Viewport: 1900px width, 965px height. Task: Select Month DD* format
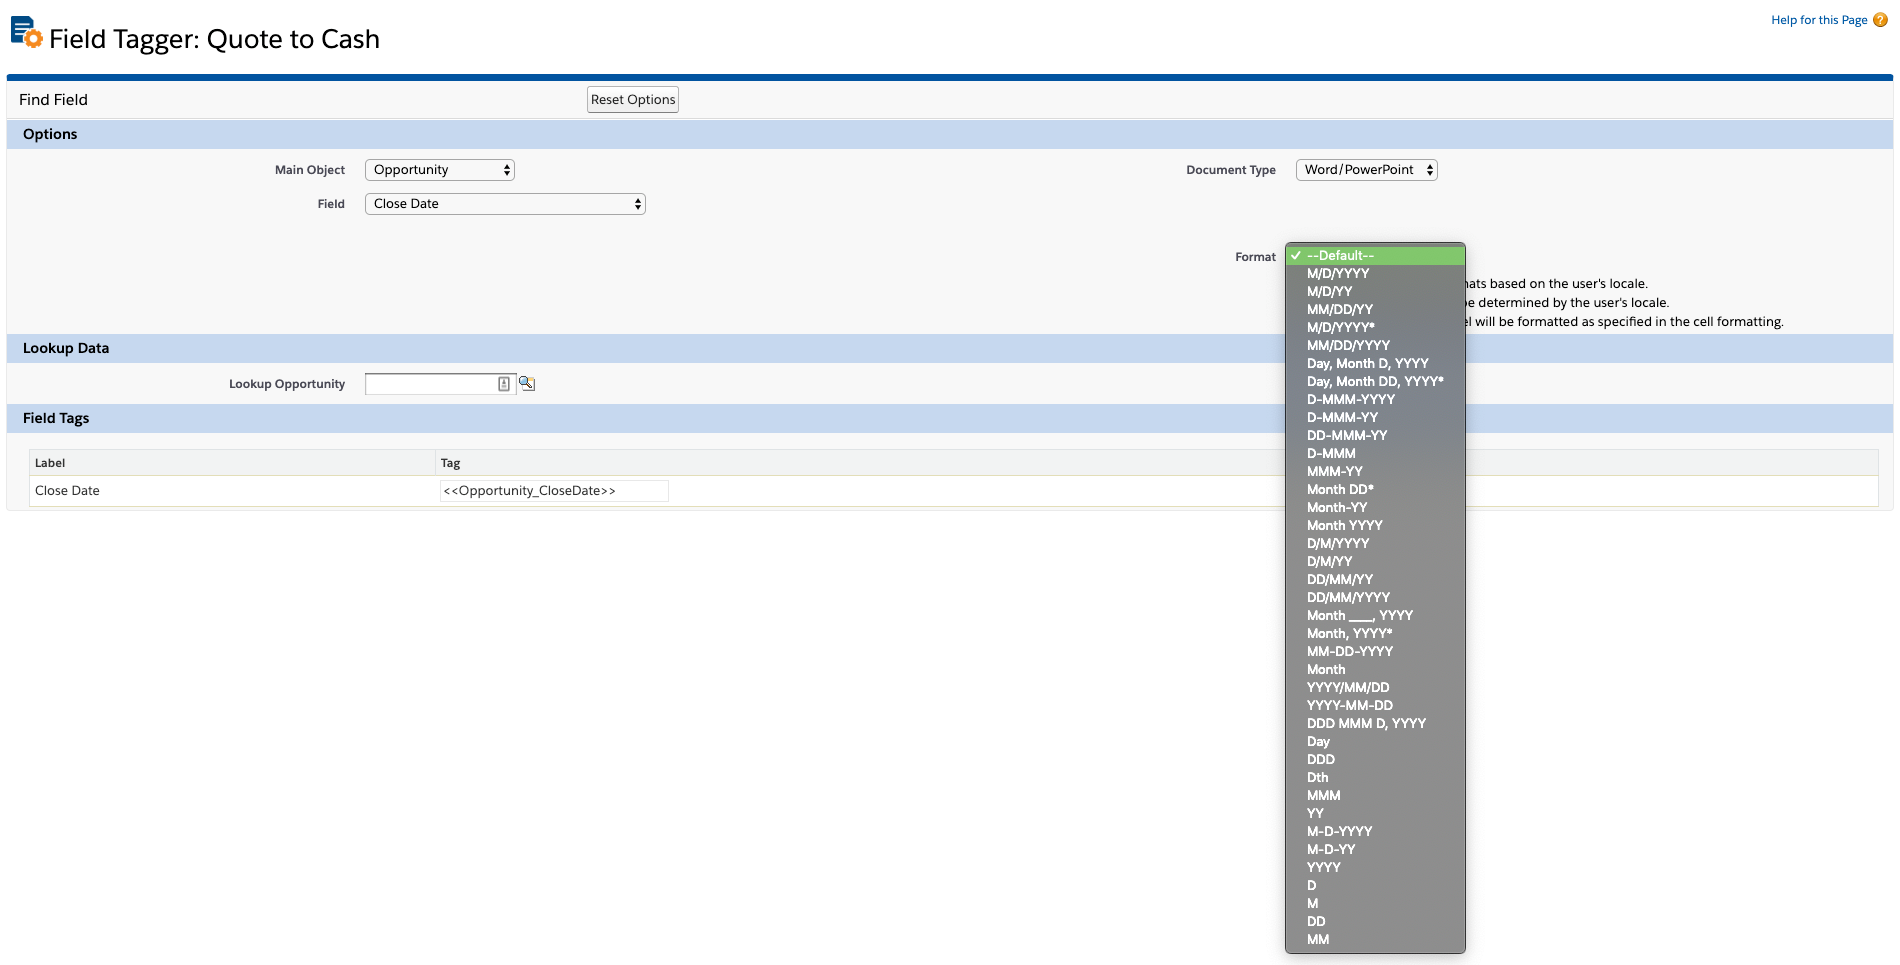[x=1375, y=490]
